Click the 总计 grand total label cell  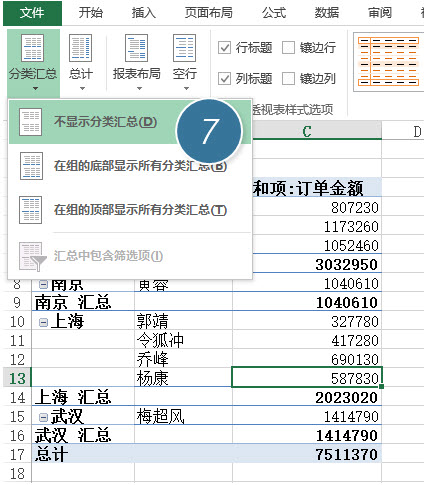[83, 455]
